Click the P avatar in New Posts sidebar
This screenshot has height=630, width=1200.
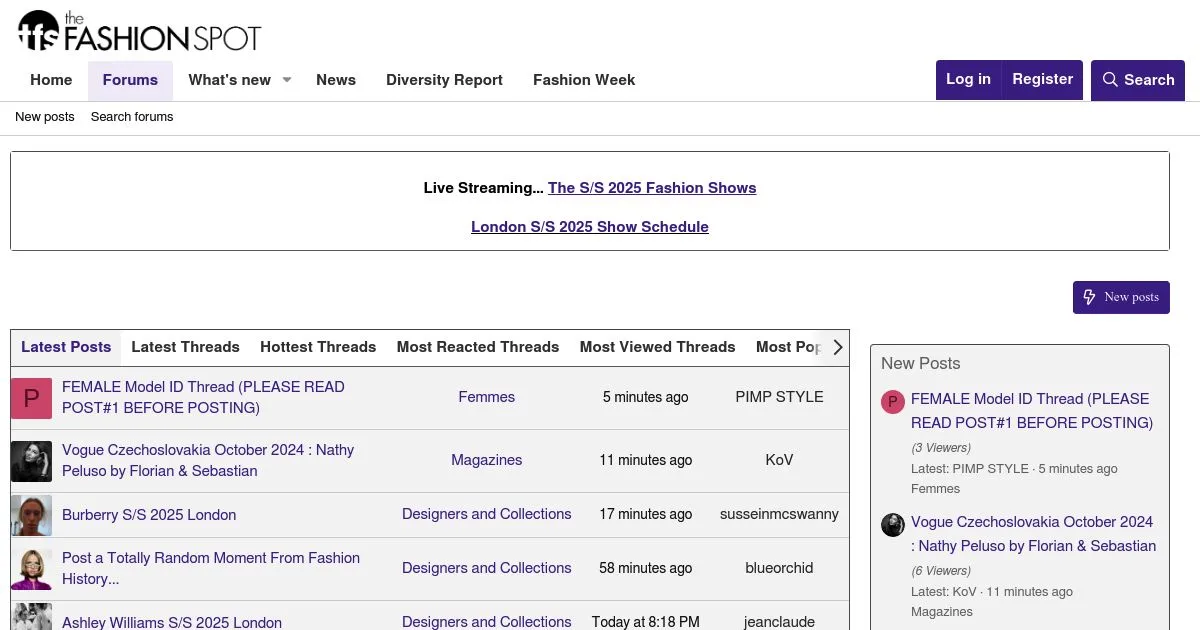pyautogui.click(x=892, y=402)
